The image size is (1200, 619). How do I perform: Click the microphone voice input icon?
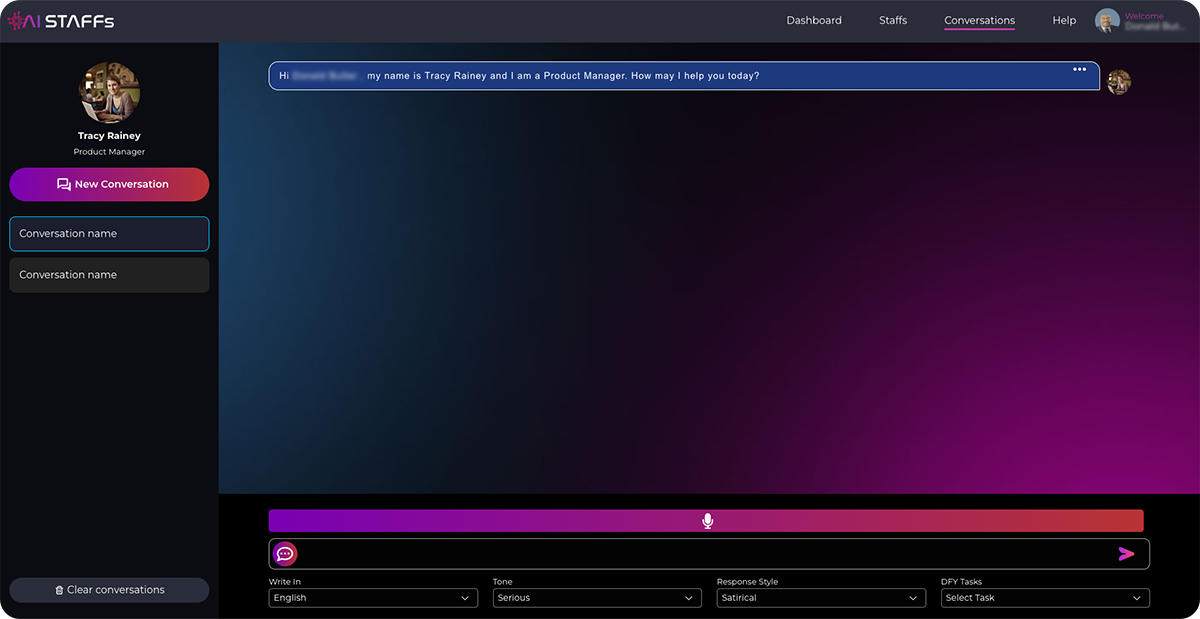[x=707, y=521]
